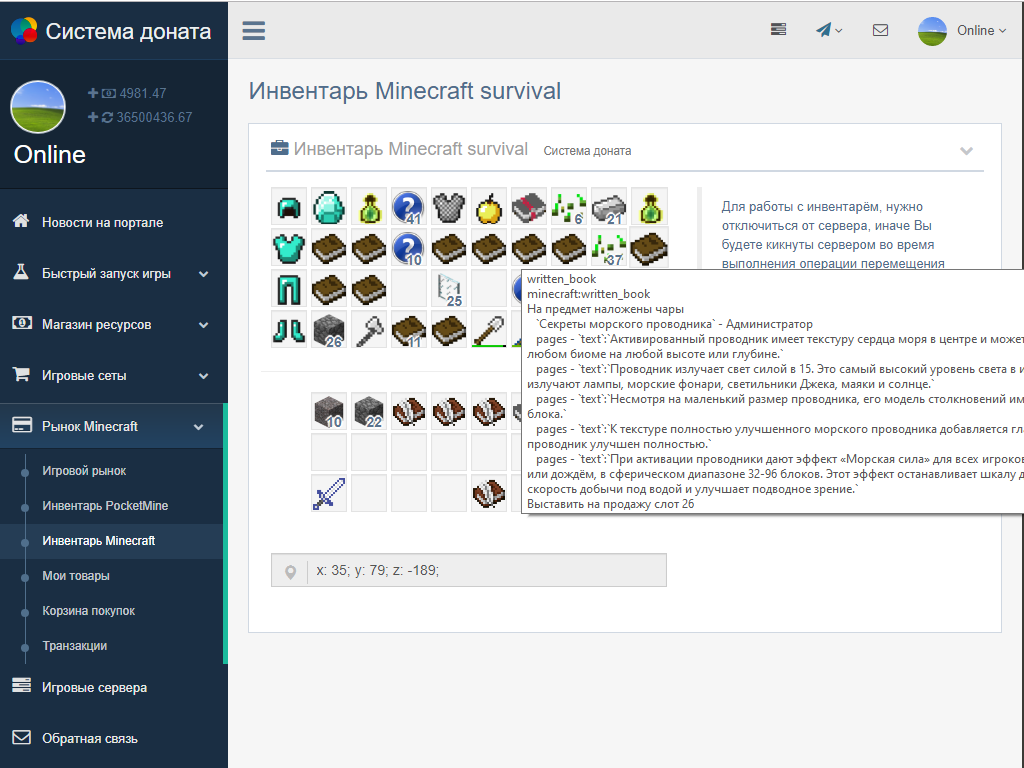Image resolution: width=1024 pixels, height=768 pixels.
Task: Click the server list icon in header
Action: click(778, 30)
